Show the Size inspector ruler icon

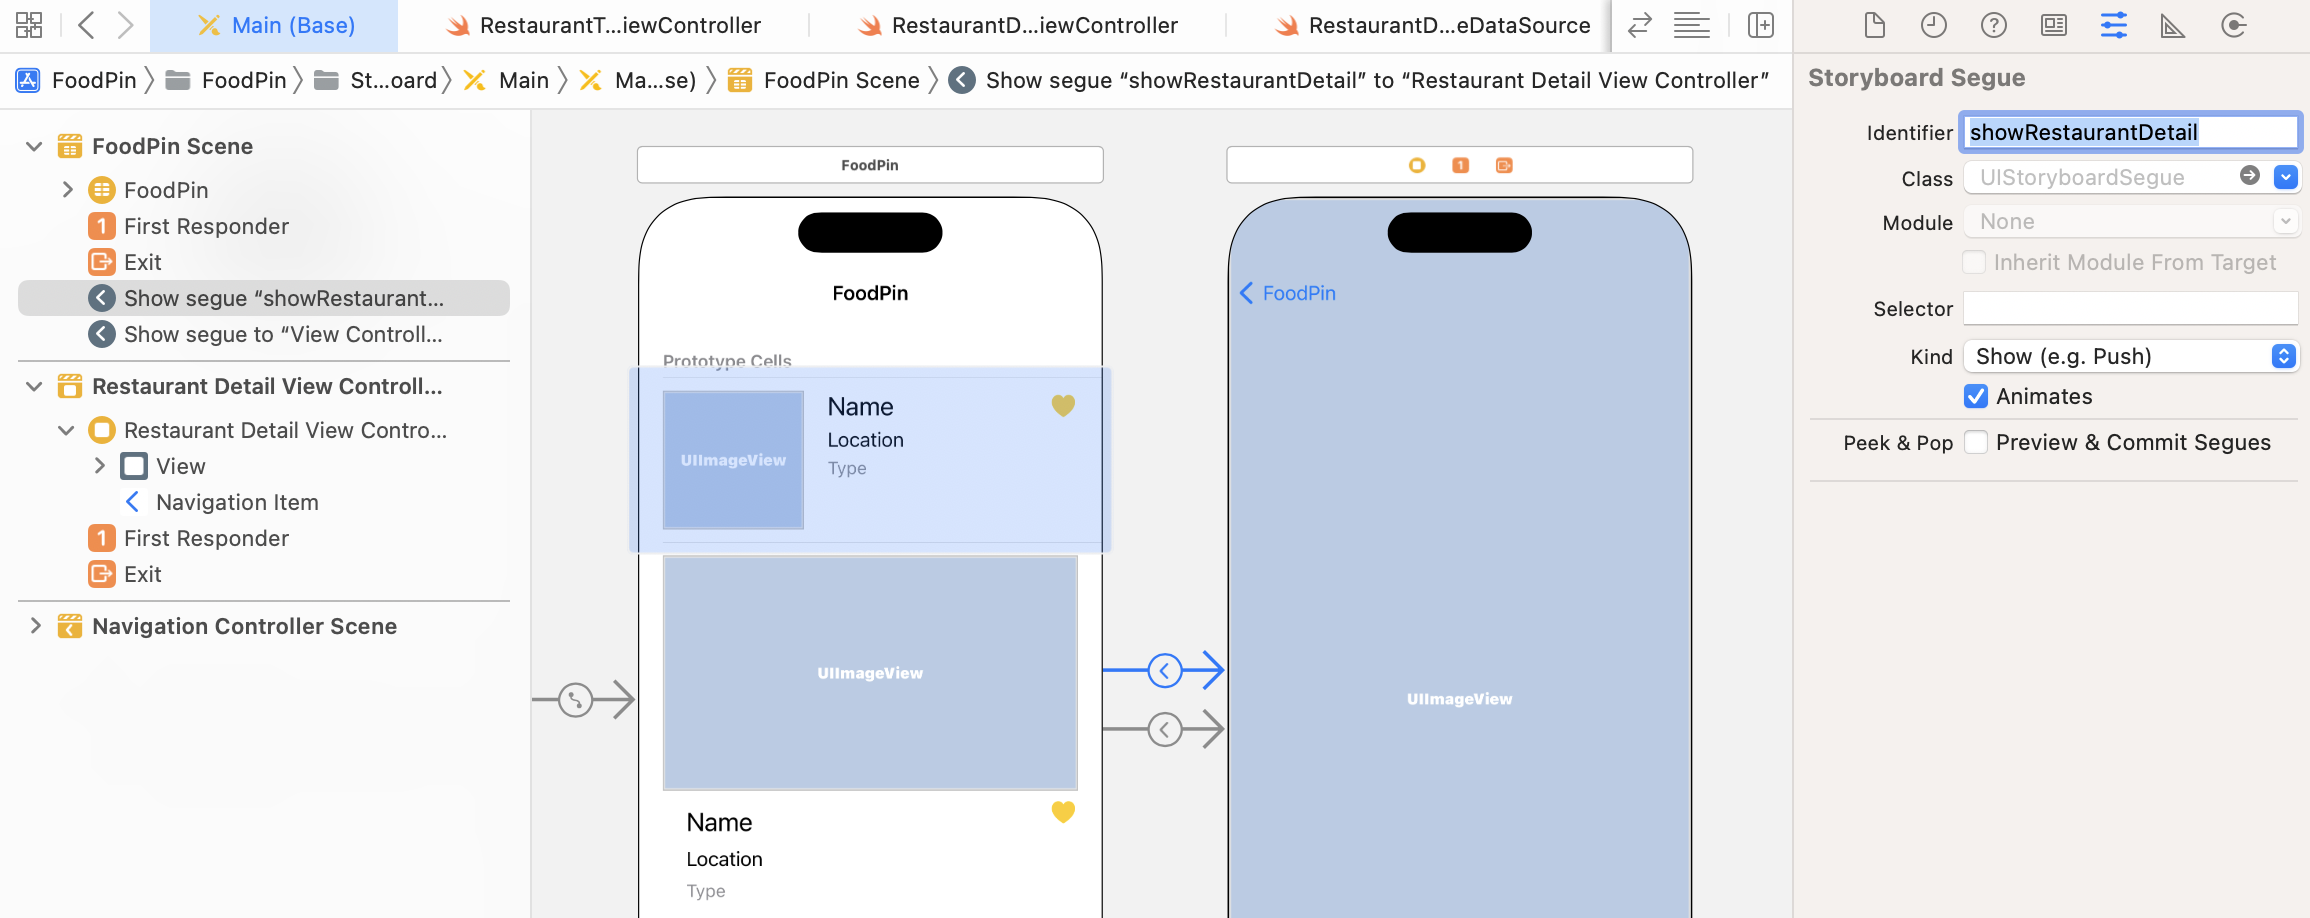coord(2172,25)
